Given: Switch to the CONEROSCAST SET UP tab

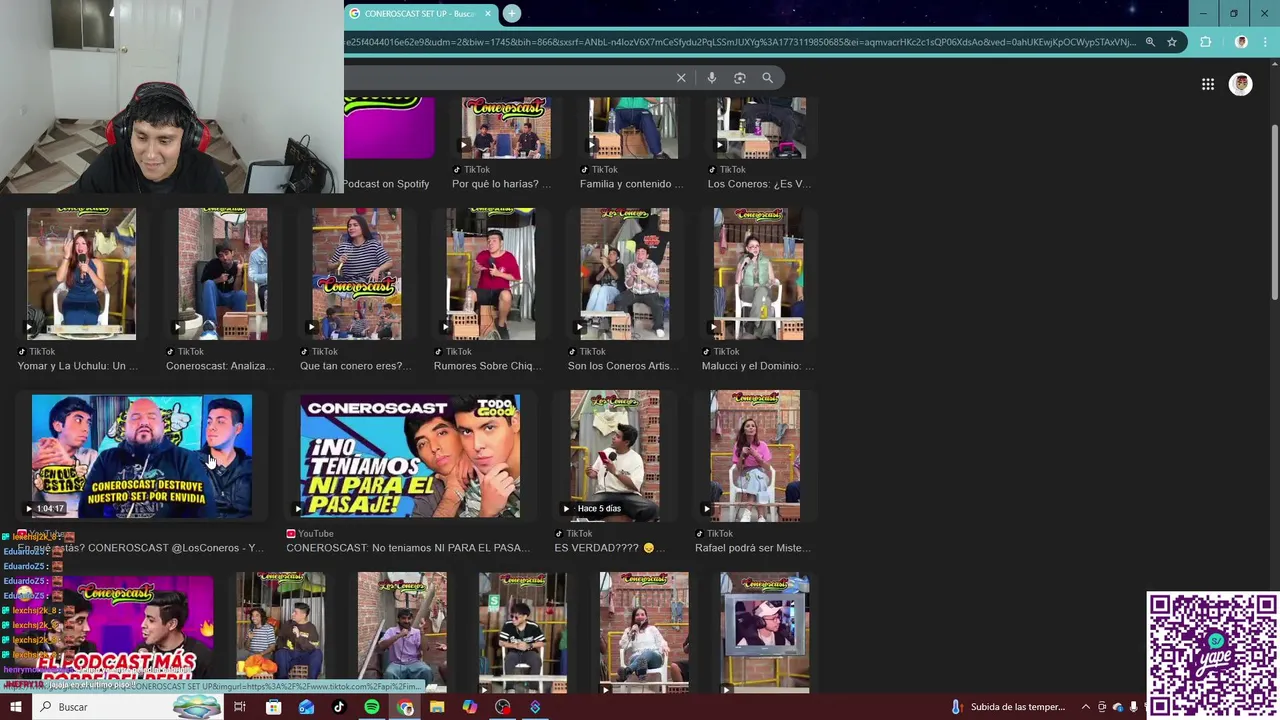Looking at the screenshot, I should 420,14.
